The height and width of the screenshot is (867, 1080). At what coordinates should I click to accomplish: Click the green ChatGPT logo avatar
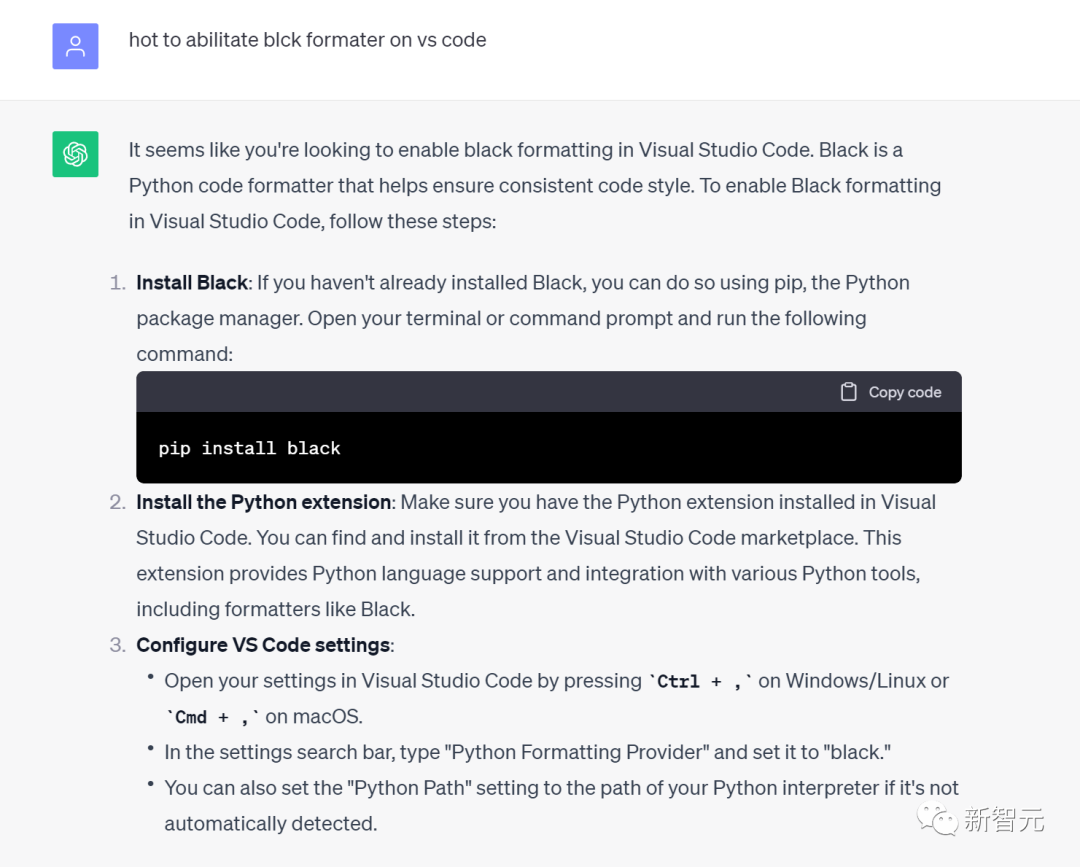(x=75, y=154)
